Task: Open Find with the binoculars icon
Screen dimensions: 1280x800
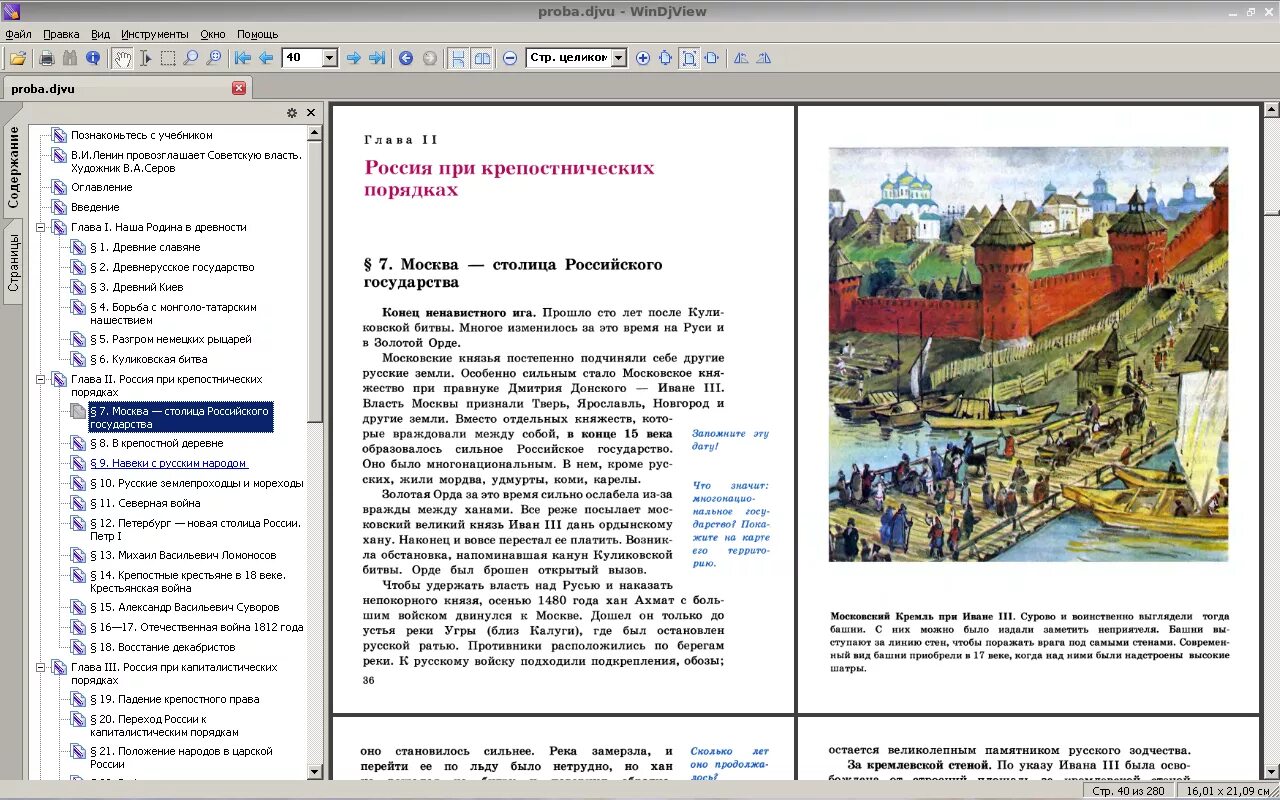Action: 69,58
